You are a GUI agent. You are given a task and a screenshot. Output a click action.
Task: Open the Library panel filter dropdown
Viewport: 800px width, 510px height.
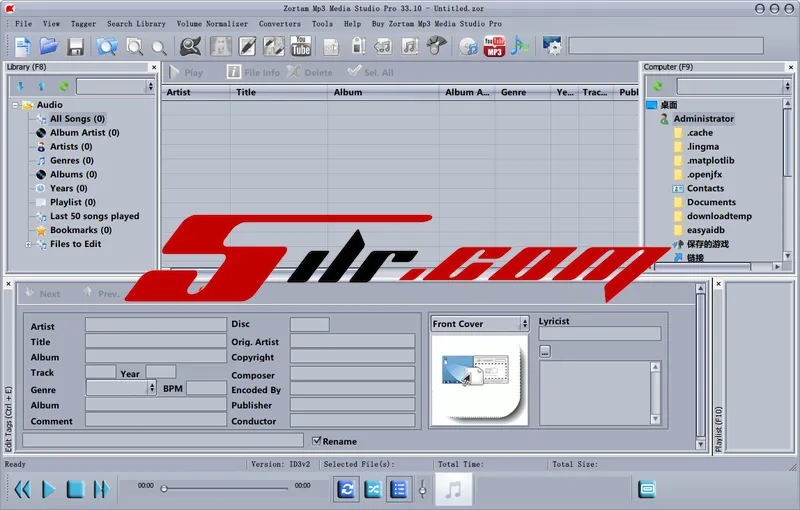tap(150, 86)
